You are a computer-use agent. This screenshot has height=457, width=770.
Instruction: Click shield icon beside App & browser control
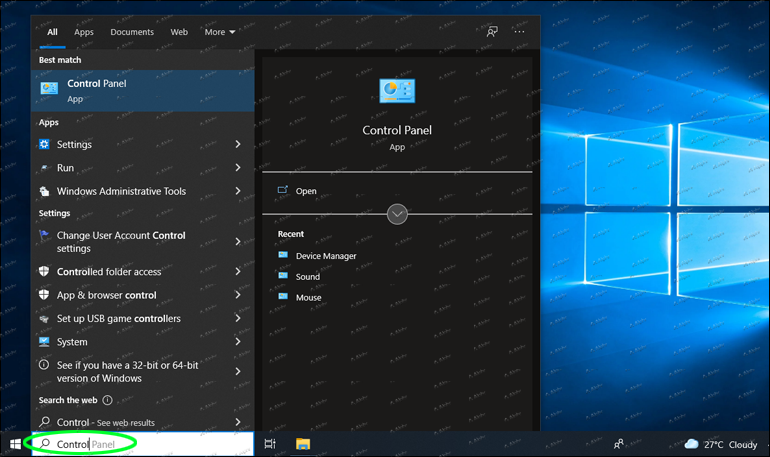(44, 295)
